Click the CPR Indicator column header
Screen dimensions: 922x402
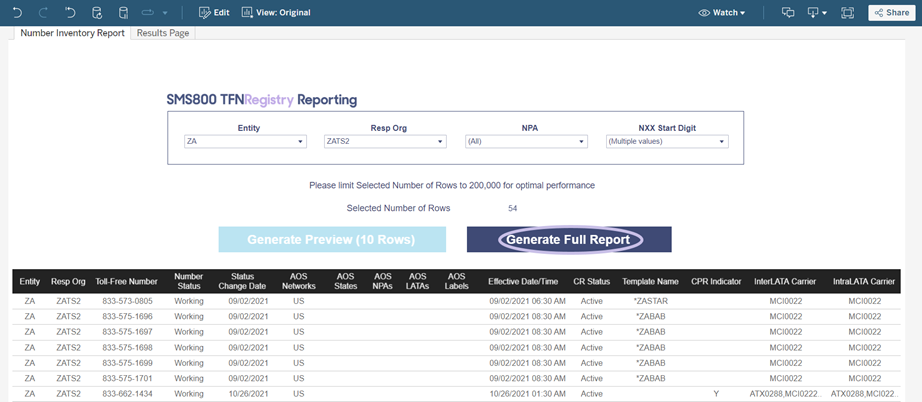coord(716,282)
